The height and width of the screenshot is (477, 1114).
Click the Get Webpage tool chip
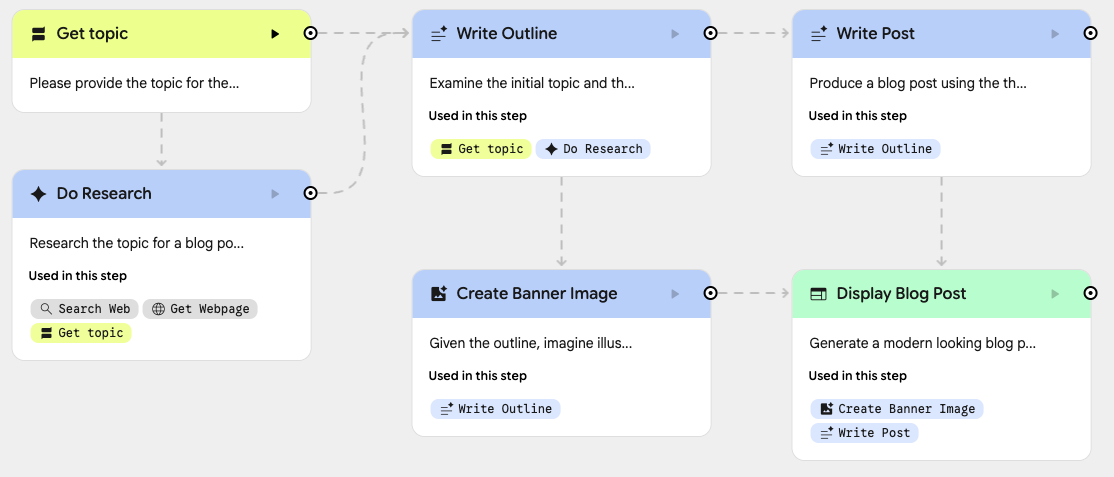[200, 309]
